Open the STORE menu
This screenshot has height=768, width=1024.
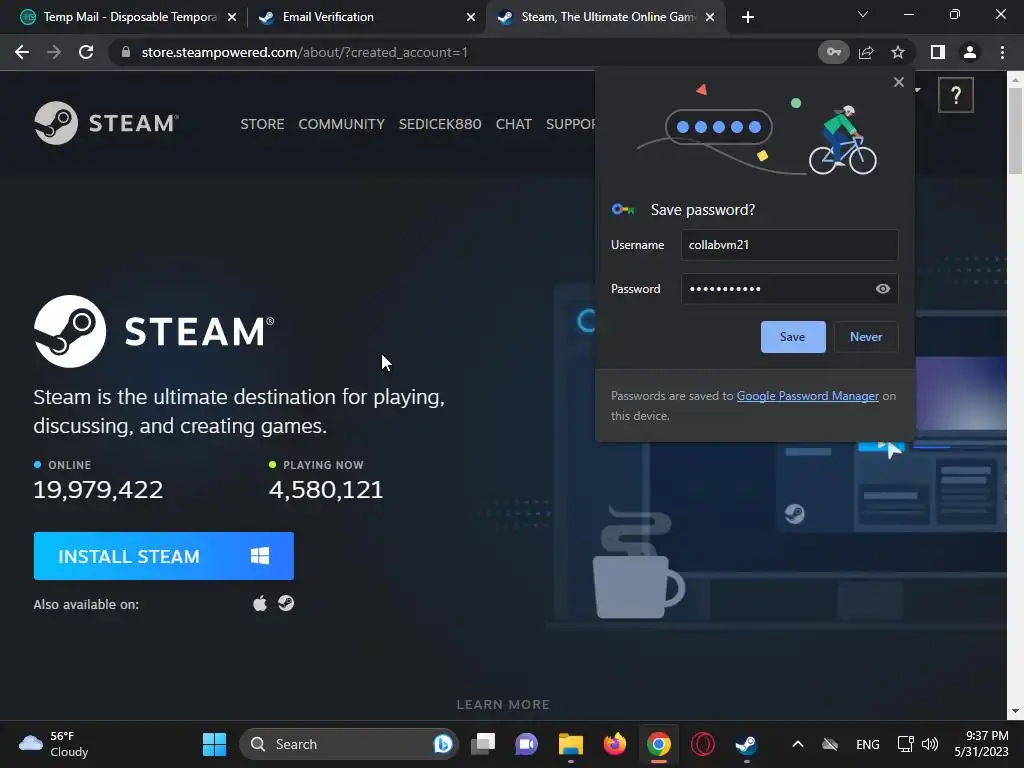262,124
